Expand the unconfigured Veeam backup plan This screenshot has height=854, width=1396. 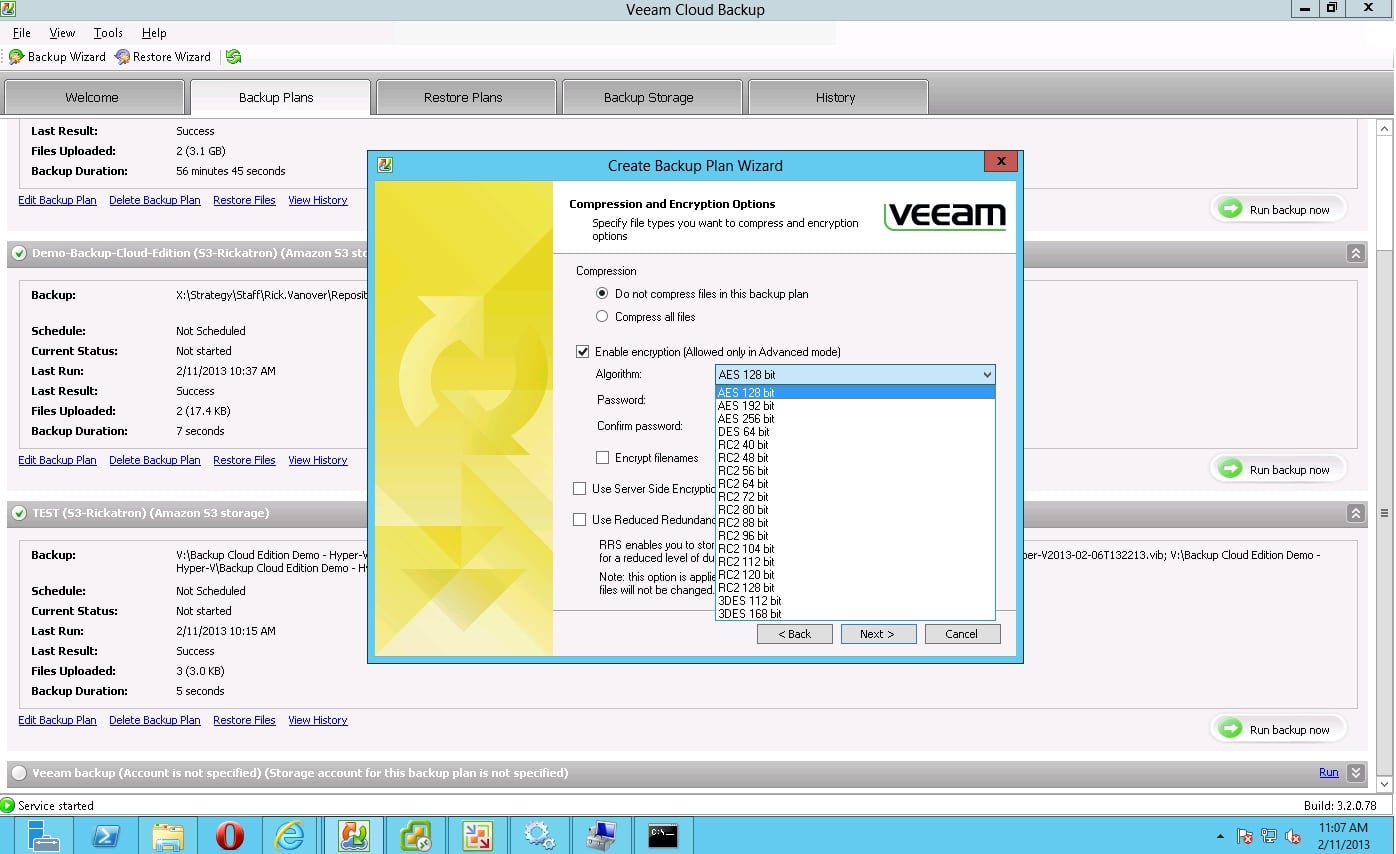[1355, 773]
